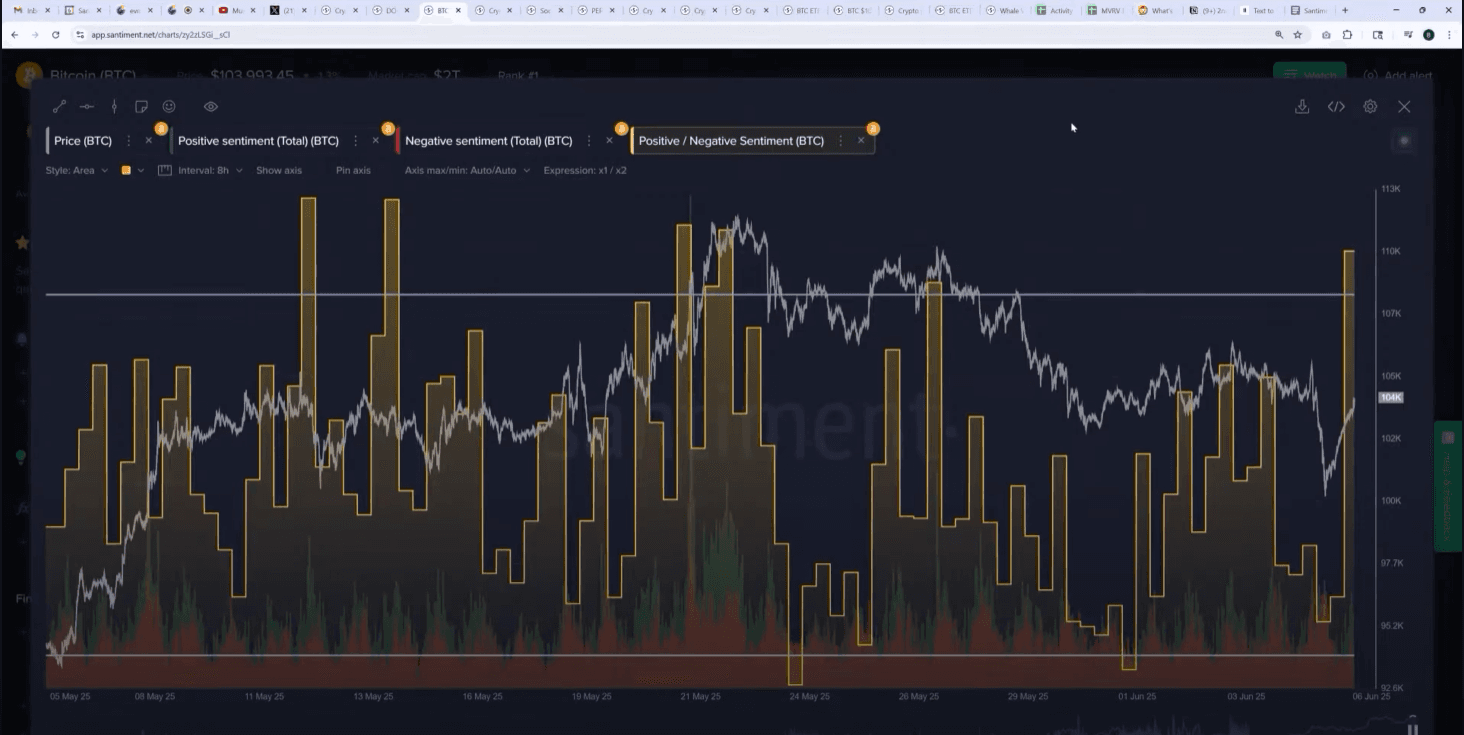Download the chart data
This screenshot has height=735, width=1464.
[x=1301, y=107]
